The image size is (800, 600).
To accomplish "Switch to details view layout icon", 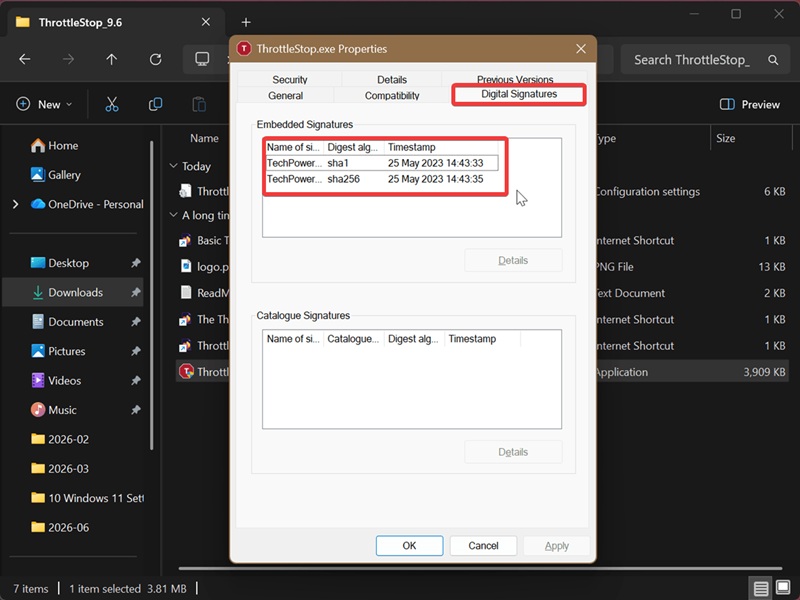I will coord(761,589).
